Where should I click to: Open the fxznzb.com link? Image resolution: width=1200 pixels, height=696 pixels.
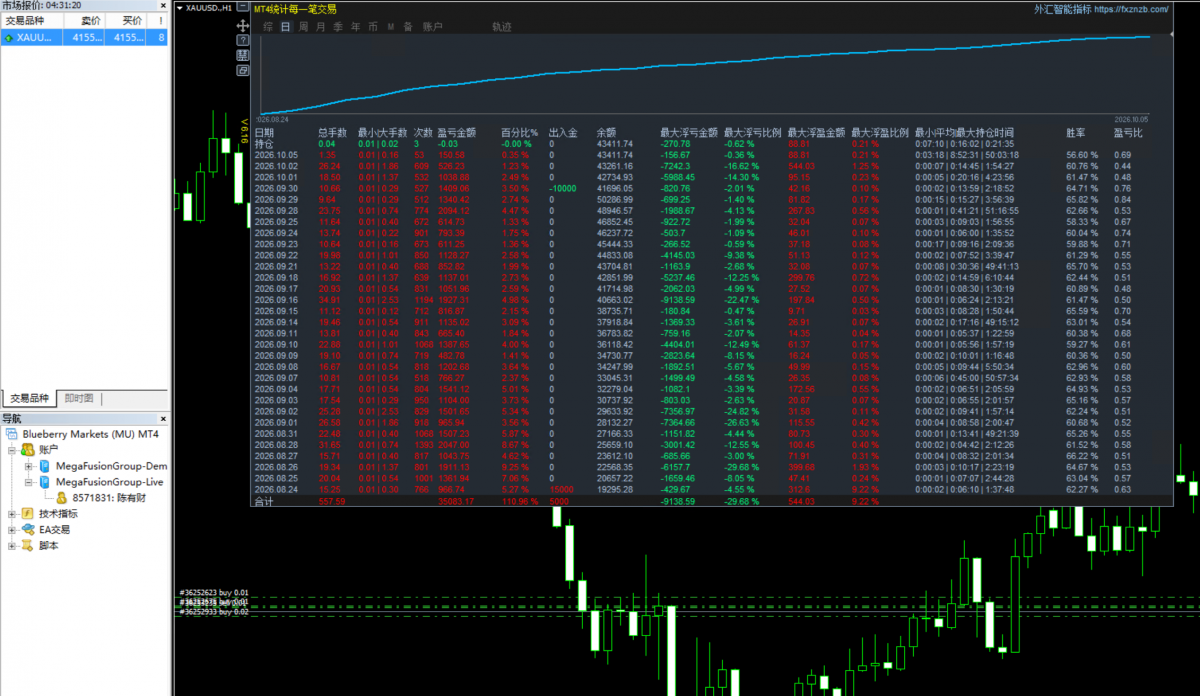(1131, 9)
